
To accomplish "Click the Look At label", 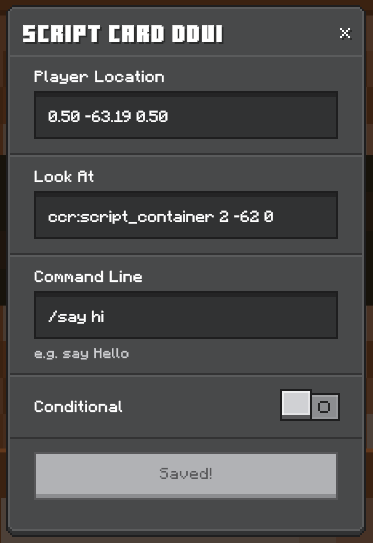I will tap(64, 177).
